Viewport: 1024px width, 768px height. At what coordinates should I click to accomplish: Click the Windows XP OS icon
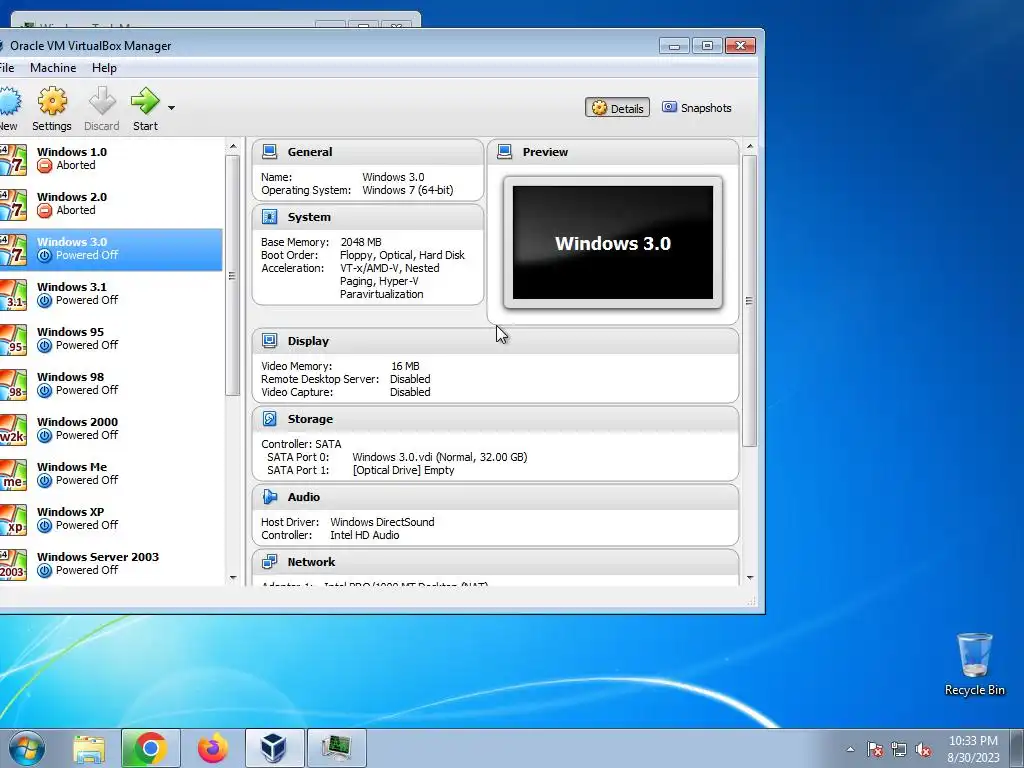13,520
